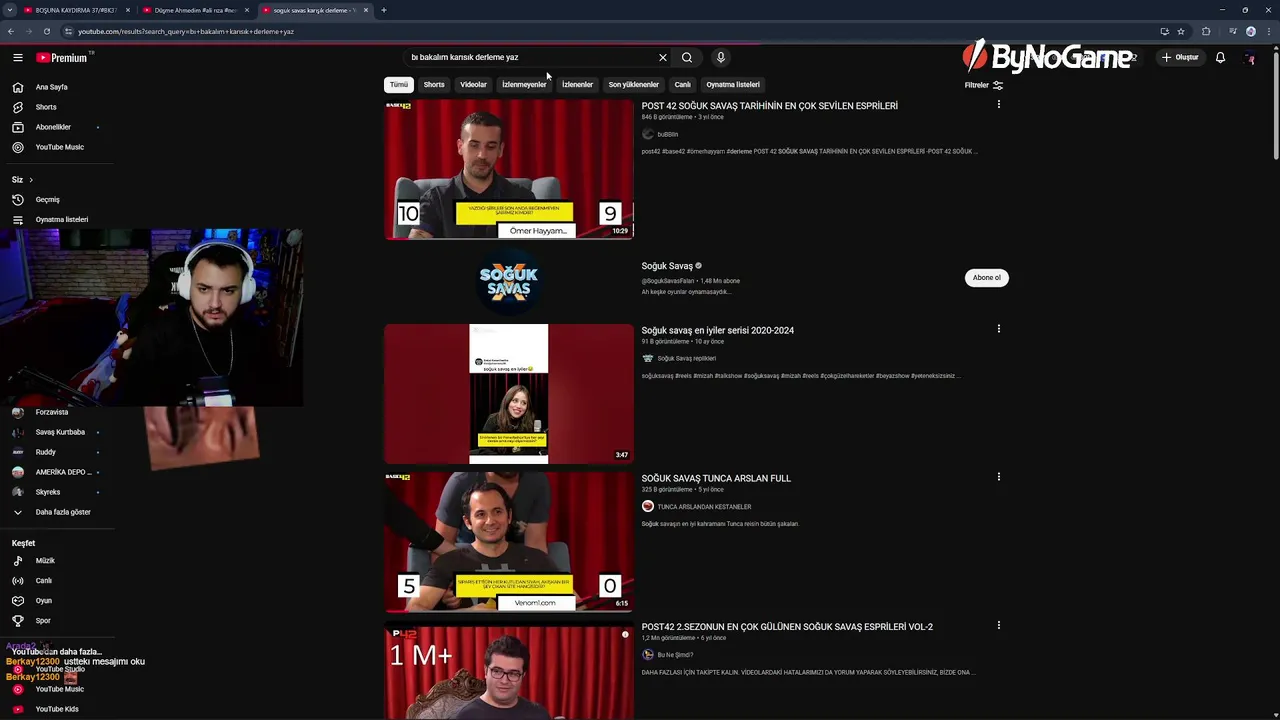Open Forzavista subscription in sidebar
The width and height of the screenshot is (1280, 720).
click(x=52, y=412)
